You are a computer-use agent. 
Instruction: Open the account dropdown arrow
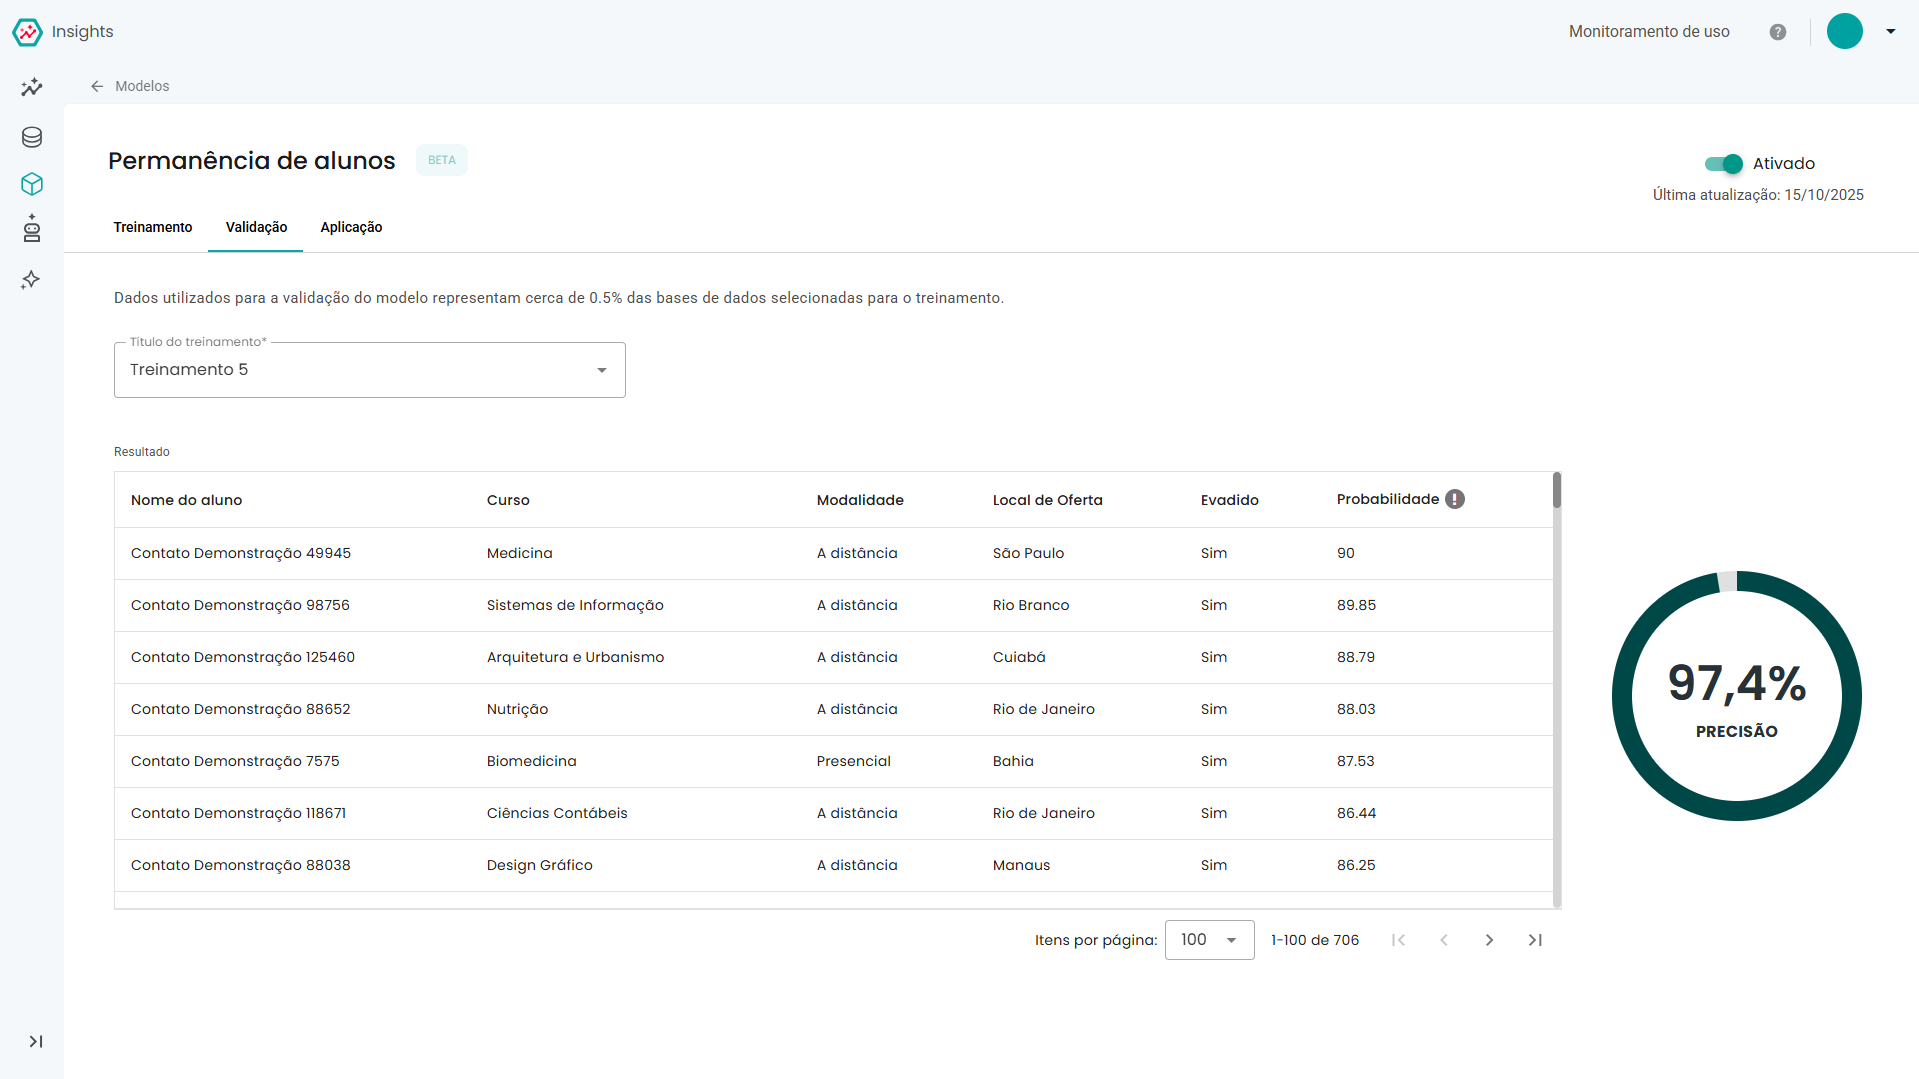(x=1891, y=31)
